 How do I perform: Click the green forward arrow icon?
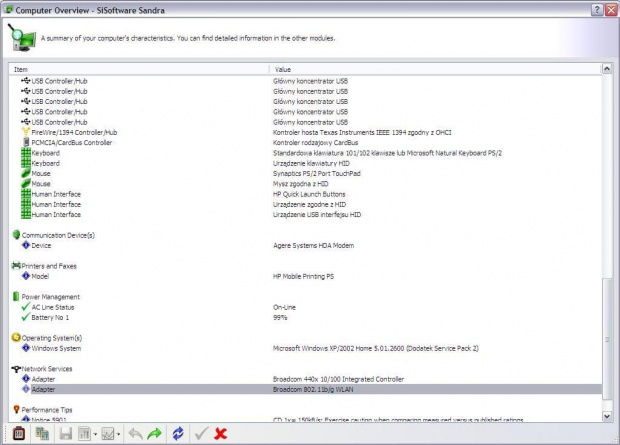154,434
